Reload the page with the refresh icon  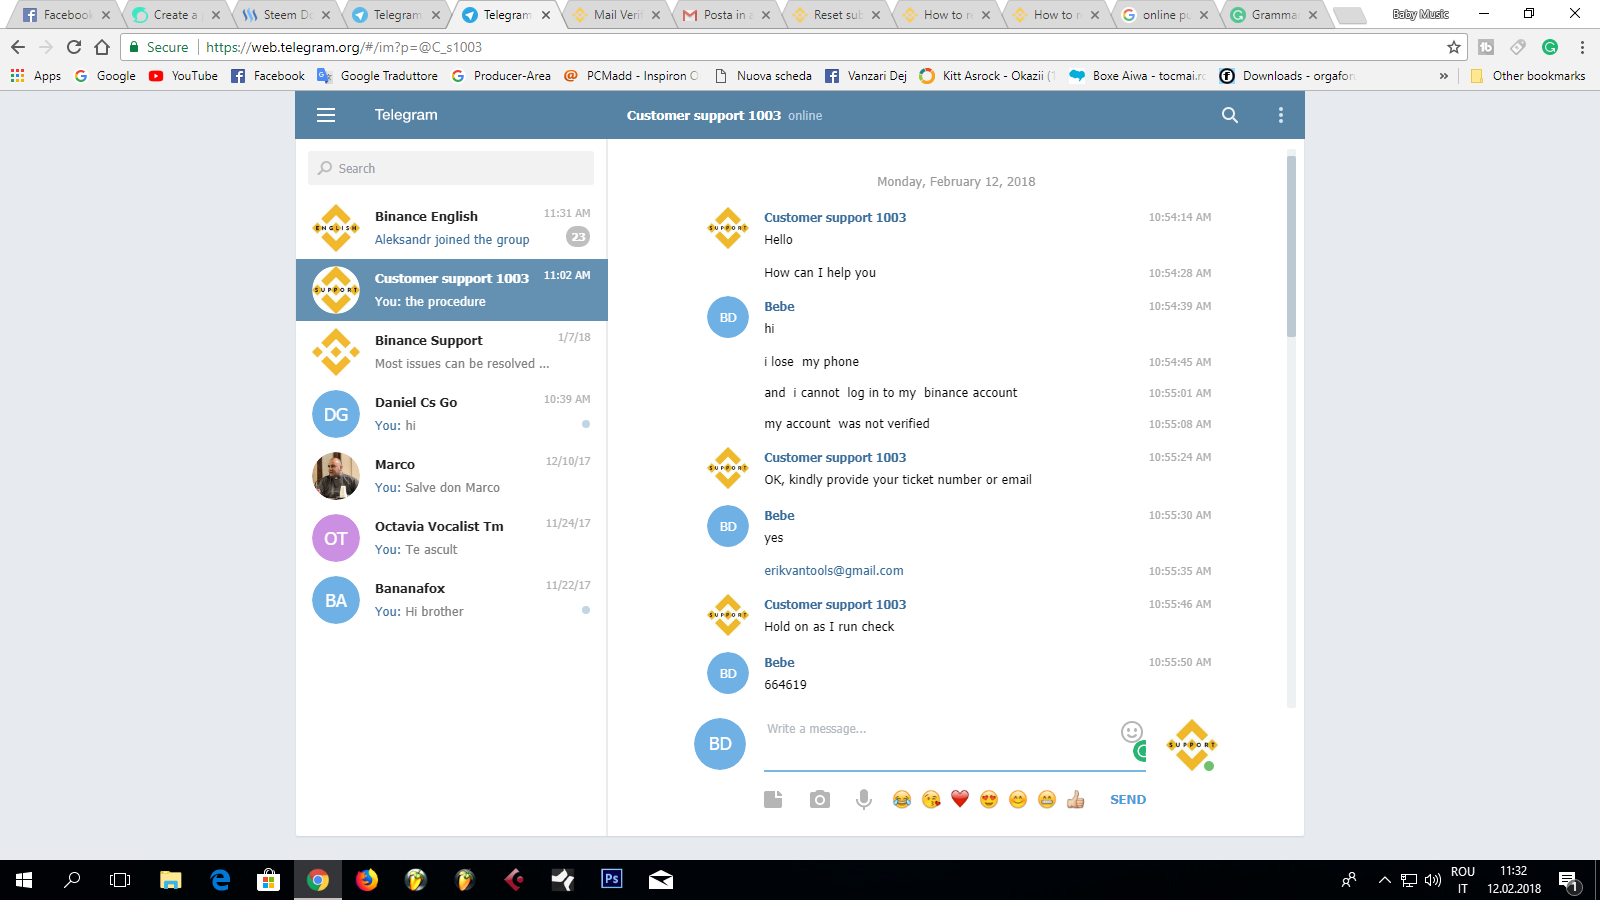point(74,47)
